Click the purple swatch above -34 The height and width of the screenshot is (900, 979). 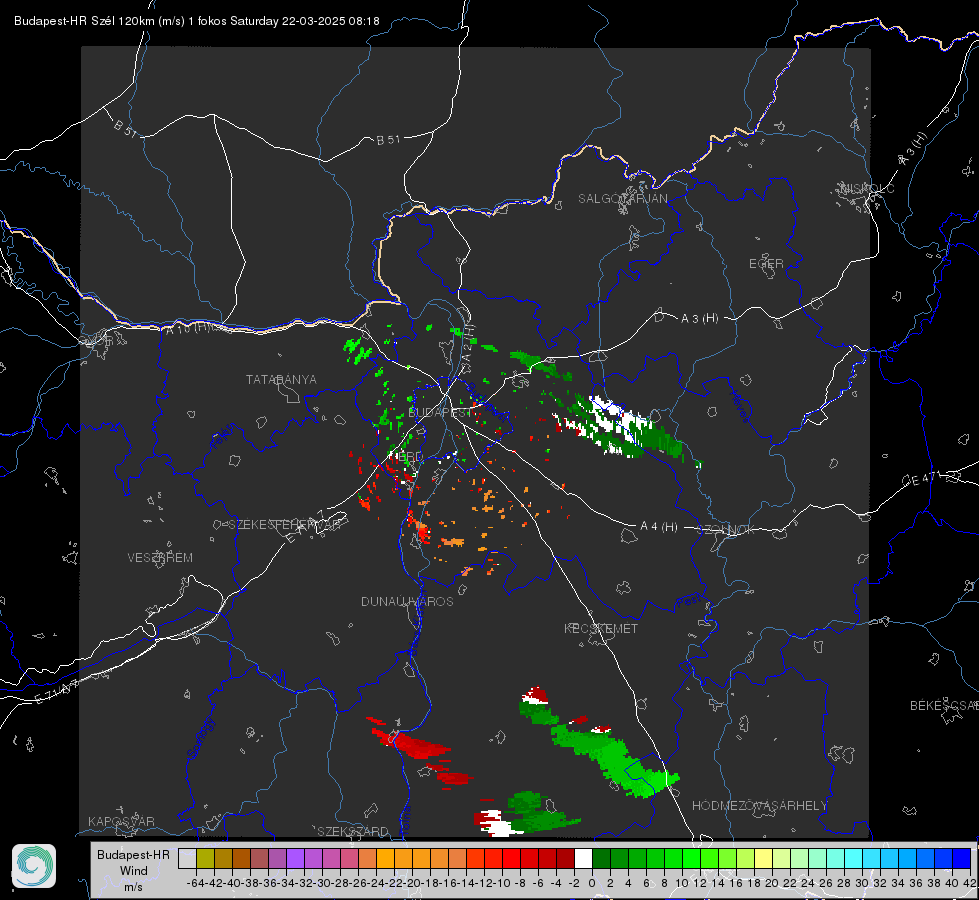pos(295,859)
